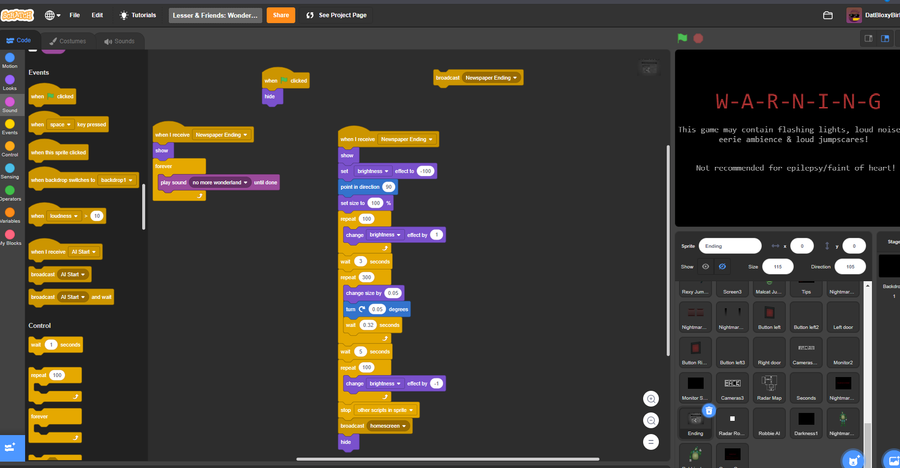900x468 pixels.
Task: Select Events block category
Action: coord(10,127)
